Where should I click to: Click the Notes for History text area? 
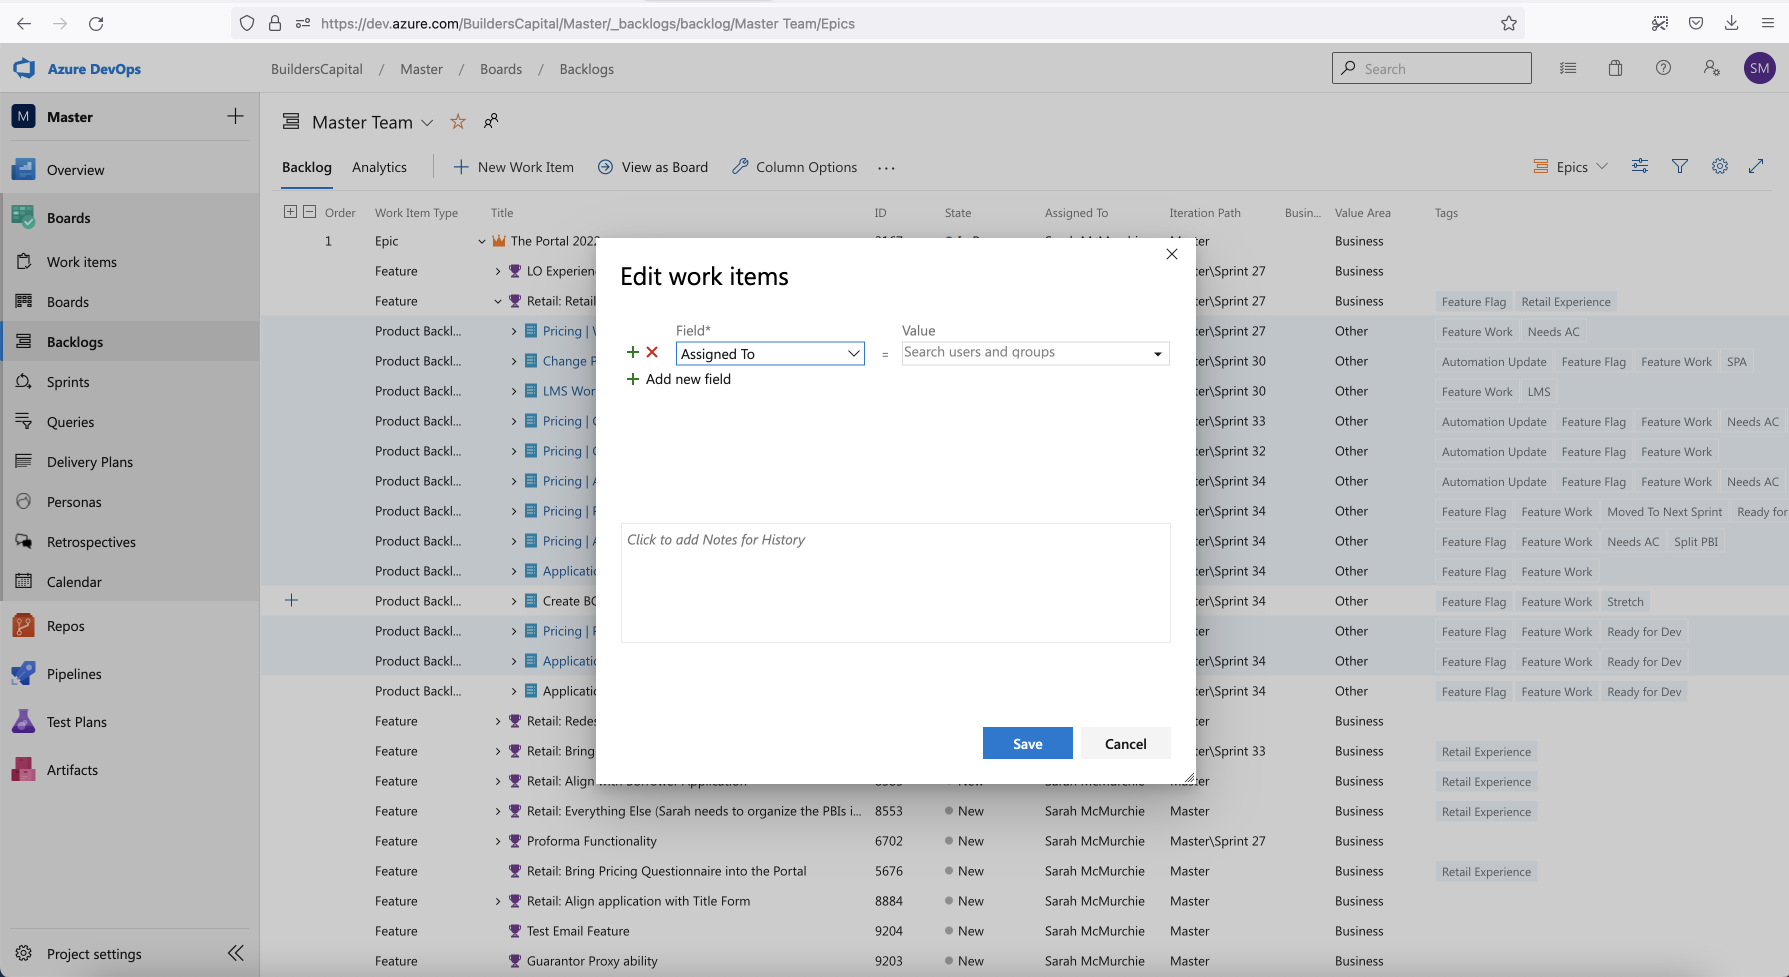coord(896,583)
